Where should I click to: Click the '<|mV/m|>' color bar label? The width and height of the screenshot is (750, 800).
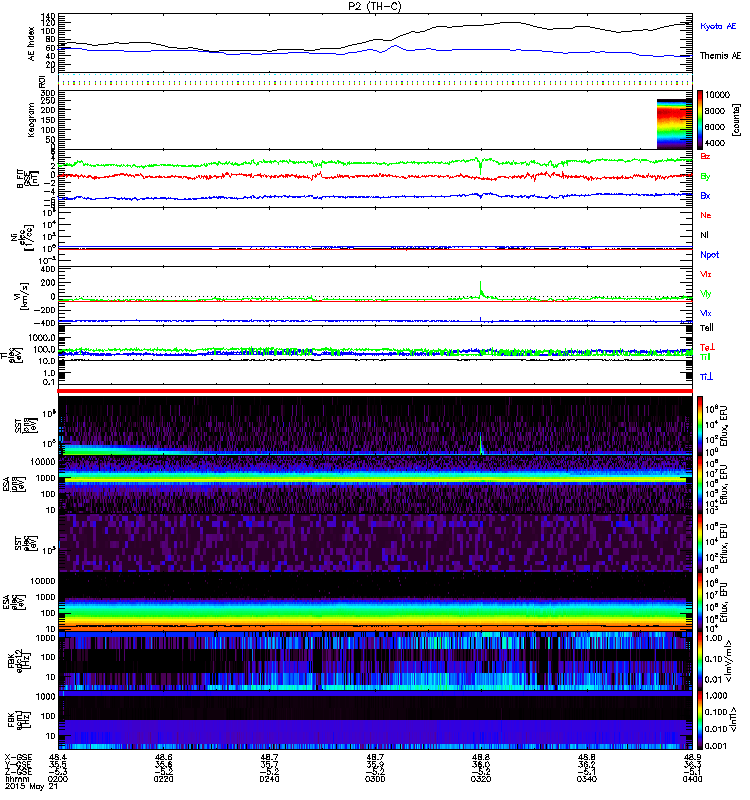729,661
